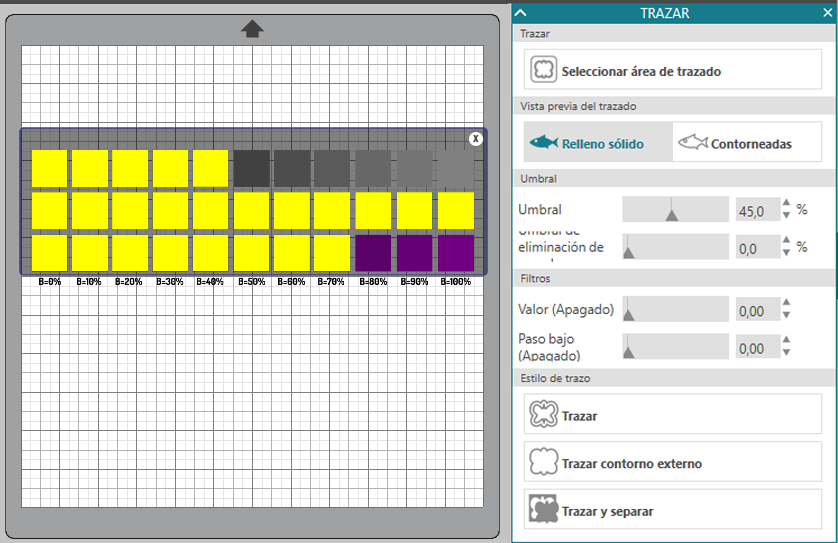
Task: Click the outer contour trace icon
Action: click(544, 462)
